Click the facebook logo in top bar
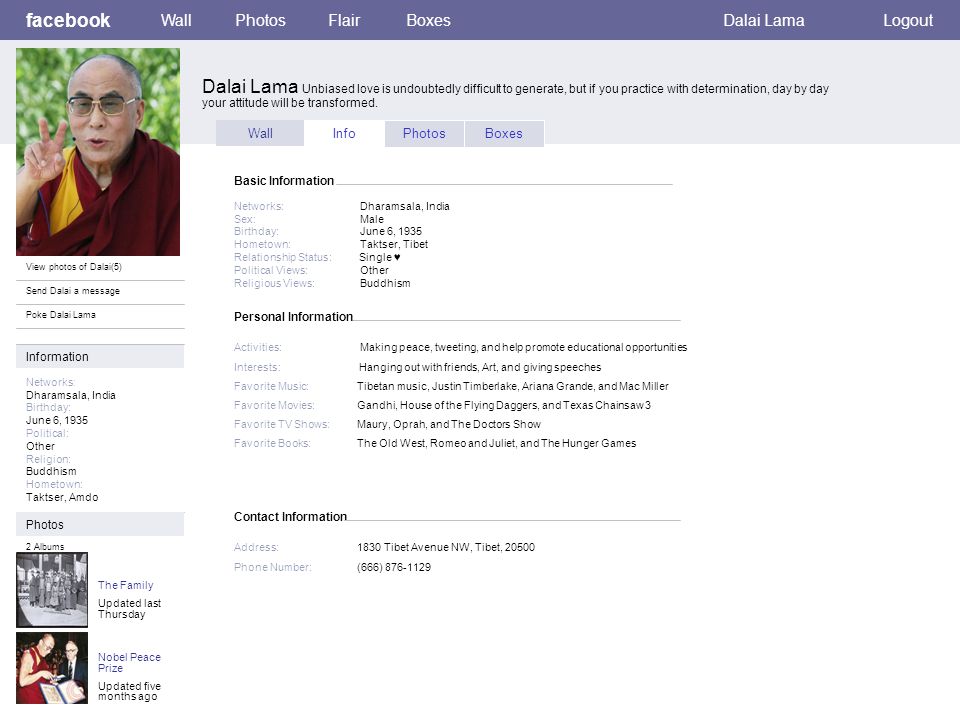960x720 pixels. (68, 20)
